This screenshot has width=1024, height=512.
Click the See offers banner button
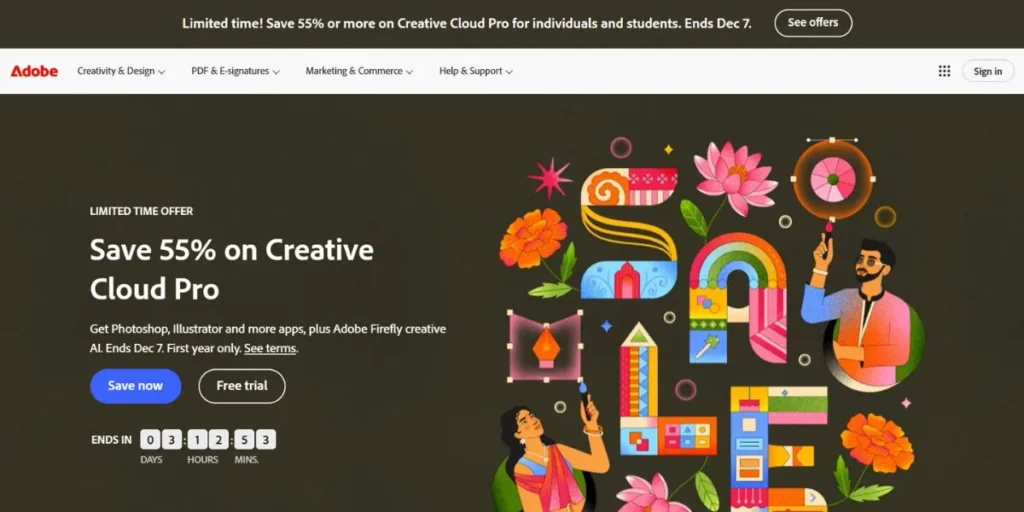813,23
